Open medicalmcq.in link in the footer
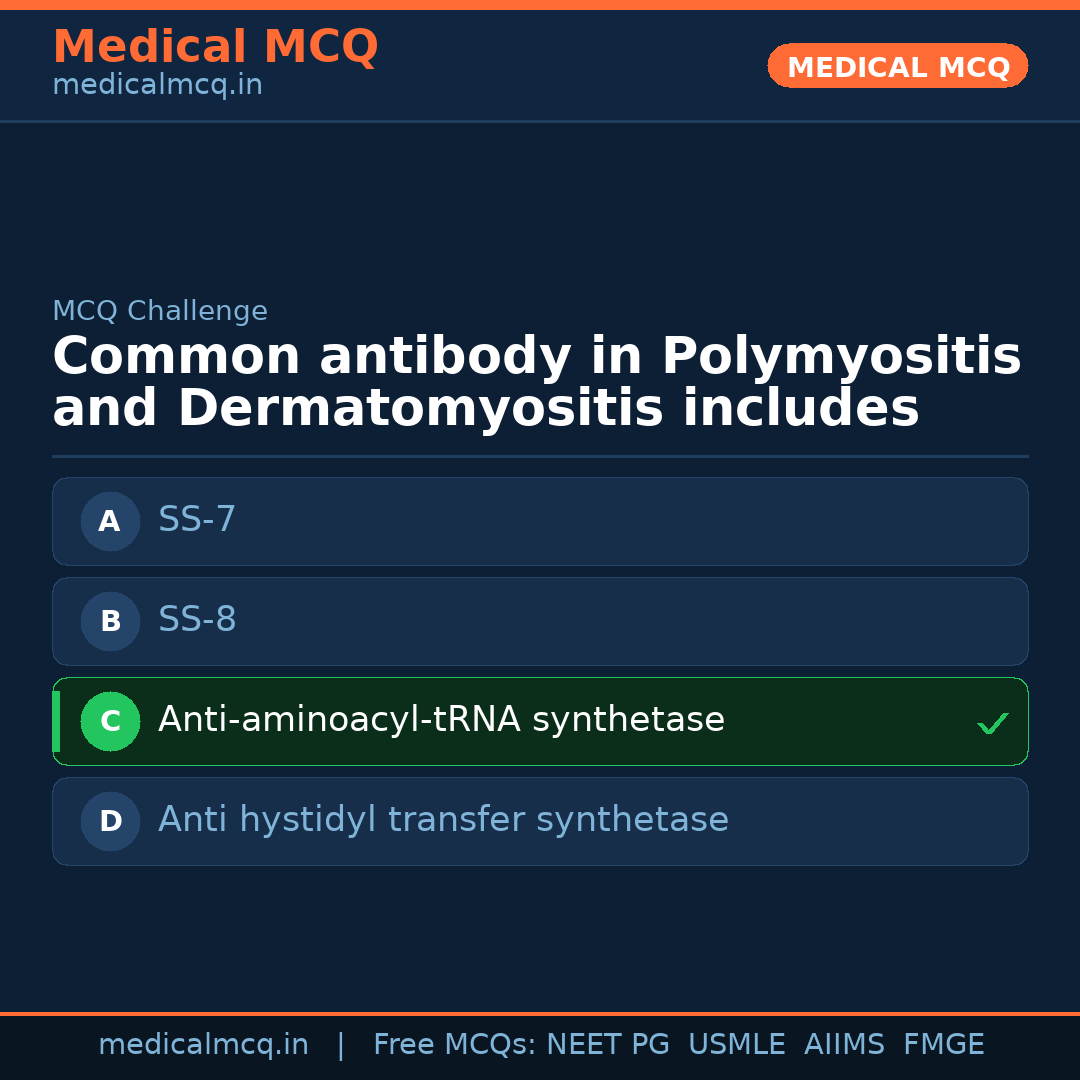 [x=203, y=1045]
